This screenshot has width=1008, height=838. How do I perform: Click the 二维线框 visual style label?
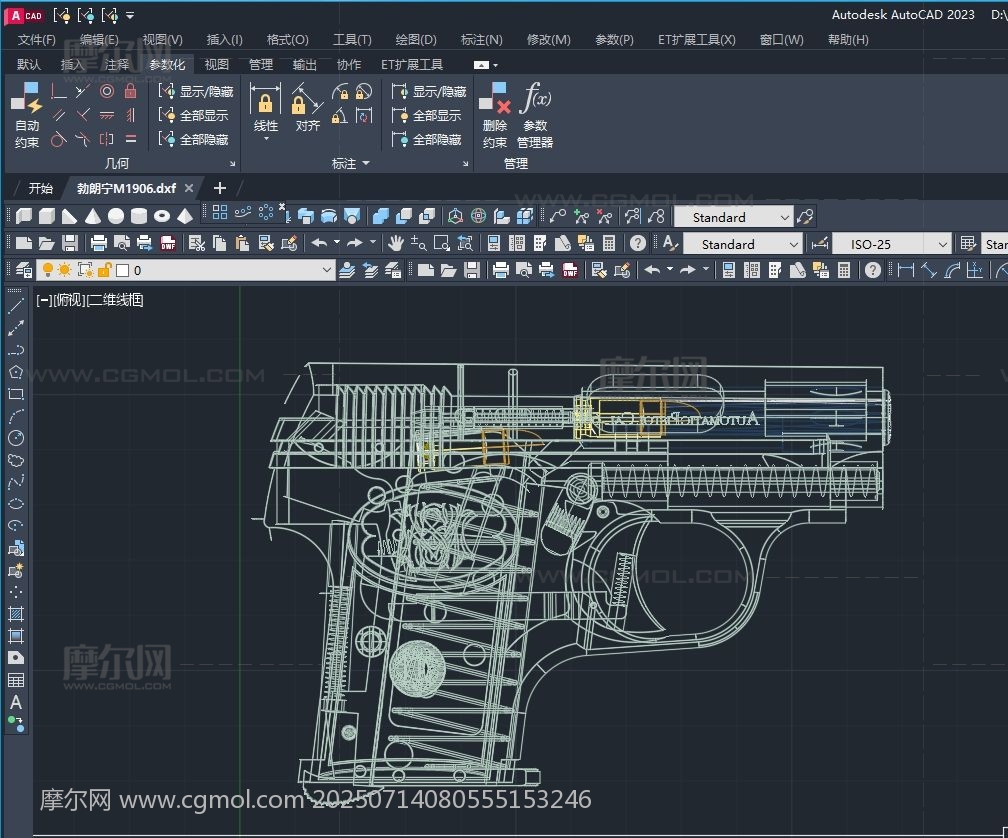click(x=114, y=299)
